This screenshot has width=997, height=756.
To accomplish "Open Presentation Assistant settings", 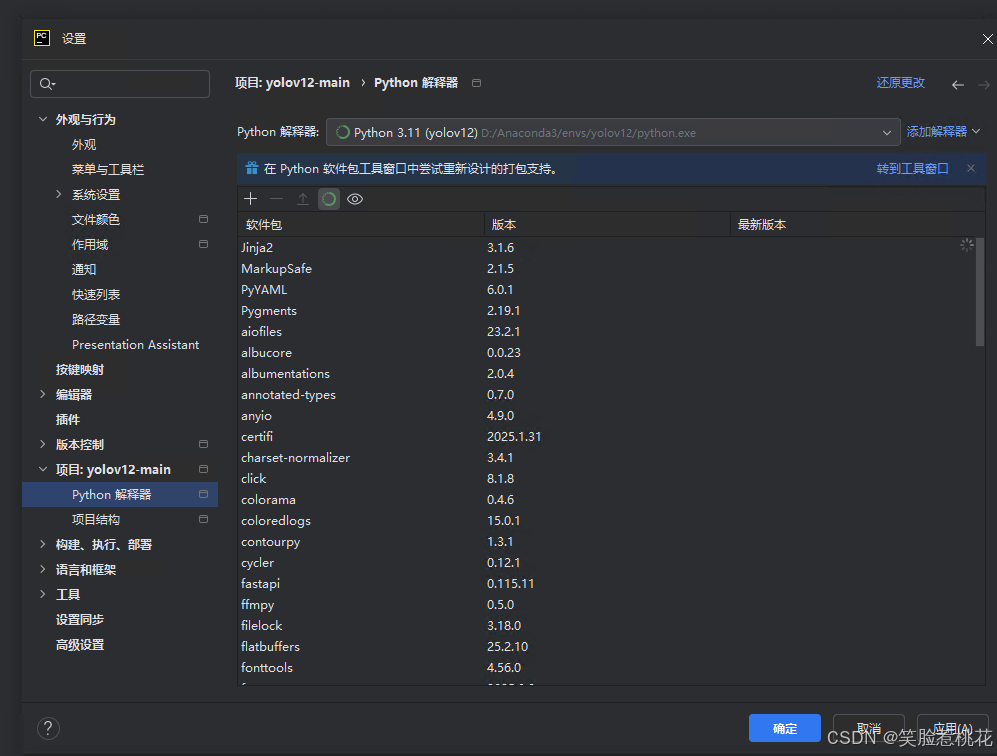I will coord(135,345).
